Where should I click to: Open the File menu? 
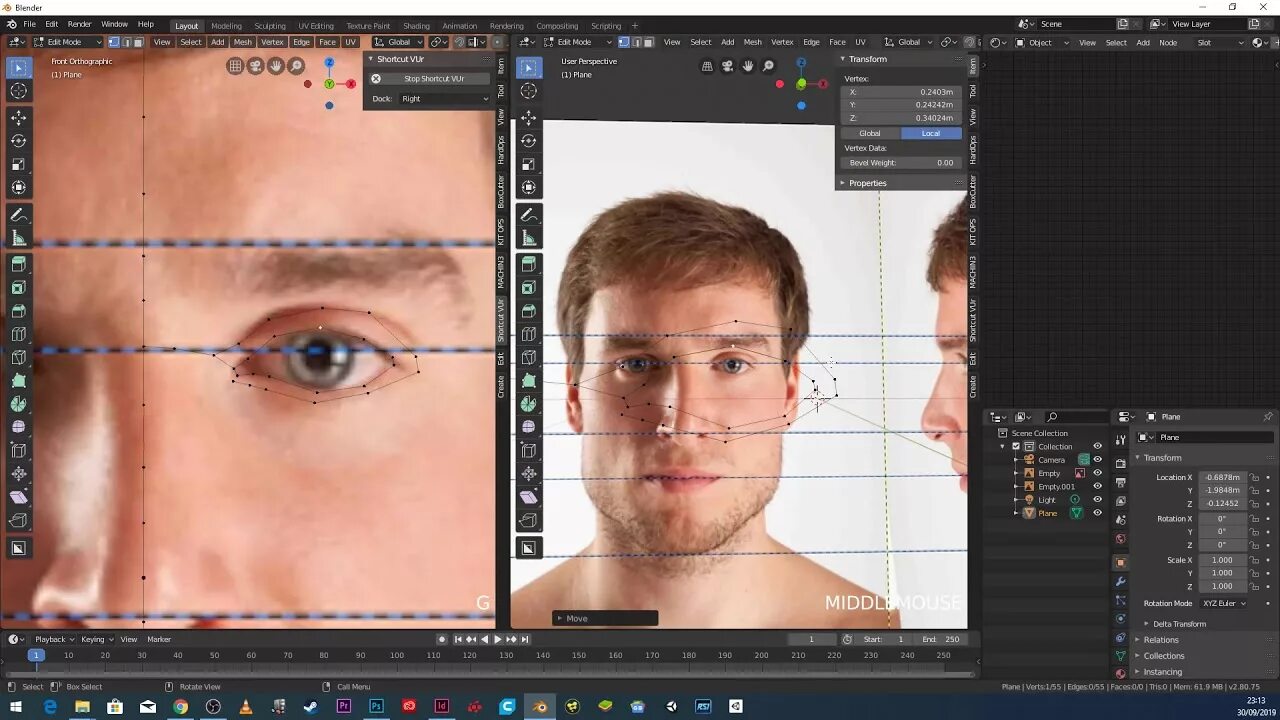(29, 24)
